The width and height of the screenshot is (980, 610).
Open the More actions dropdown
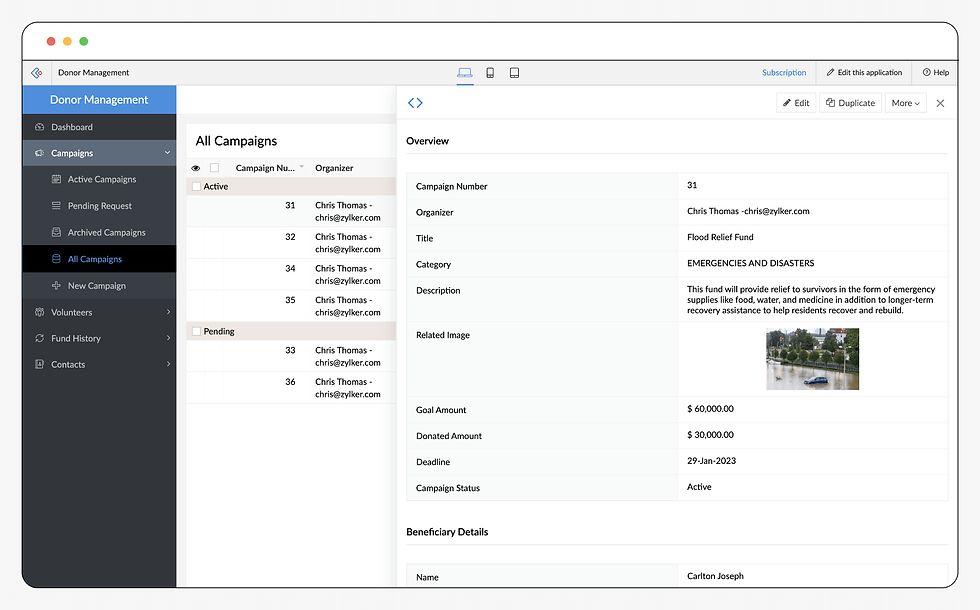905,103
